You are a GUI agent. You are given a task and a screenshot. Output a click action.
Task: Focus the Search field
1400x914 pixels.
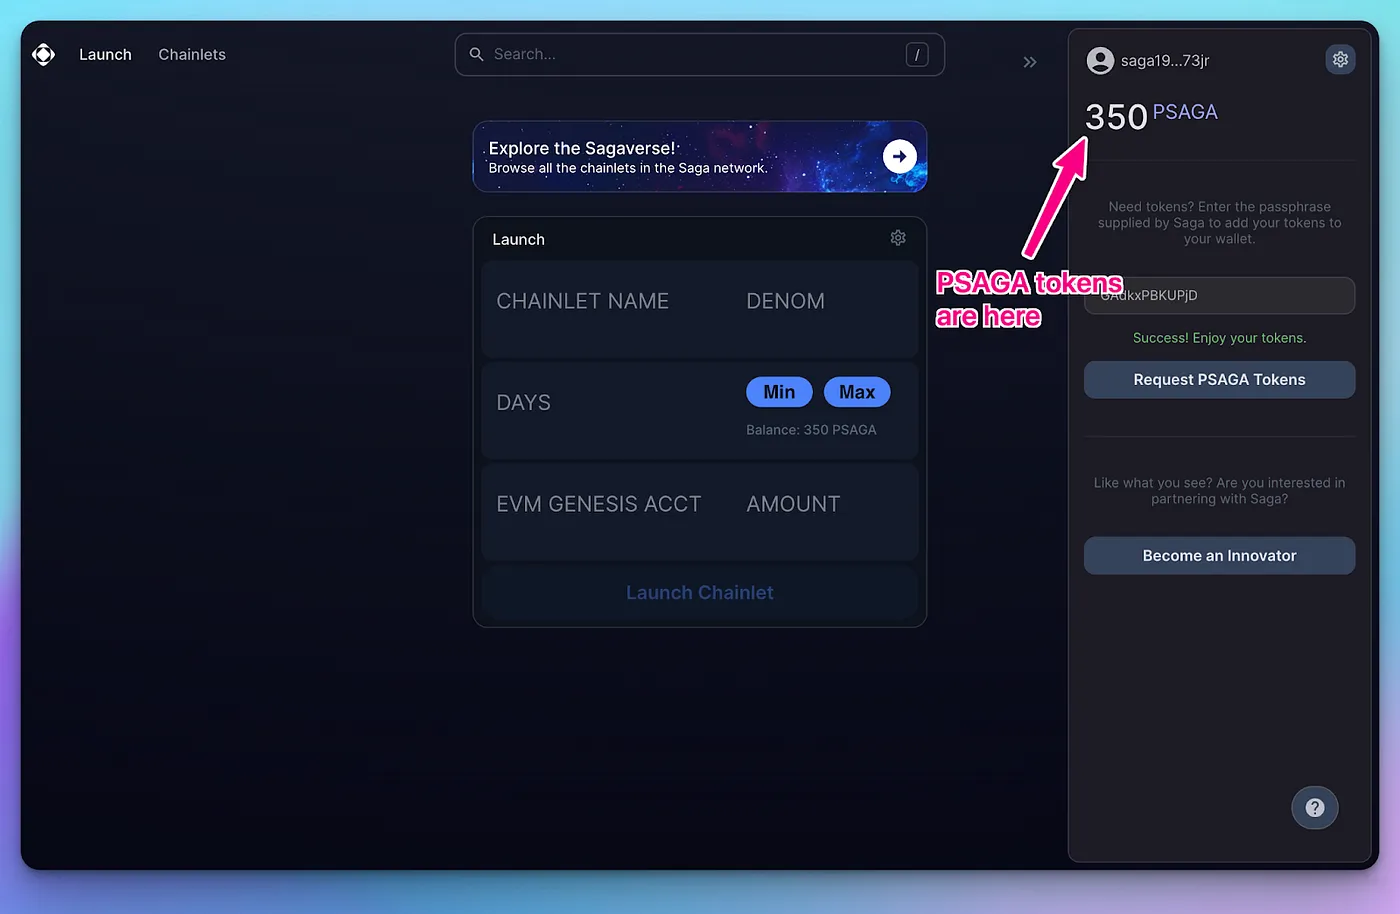click(x=699, y=54)
